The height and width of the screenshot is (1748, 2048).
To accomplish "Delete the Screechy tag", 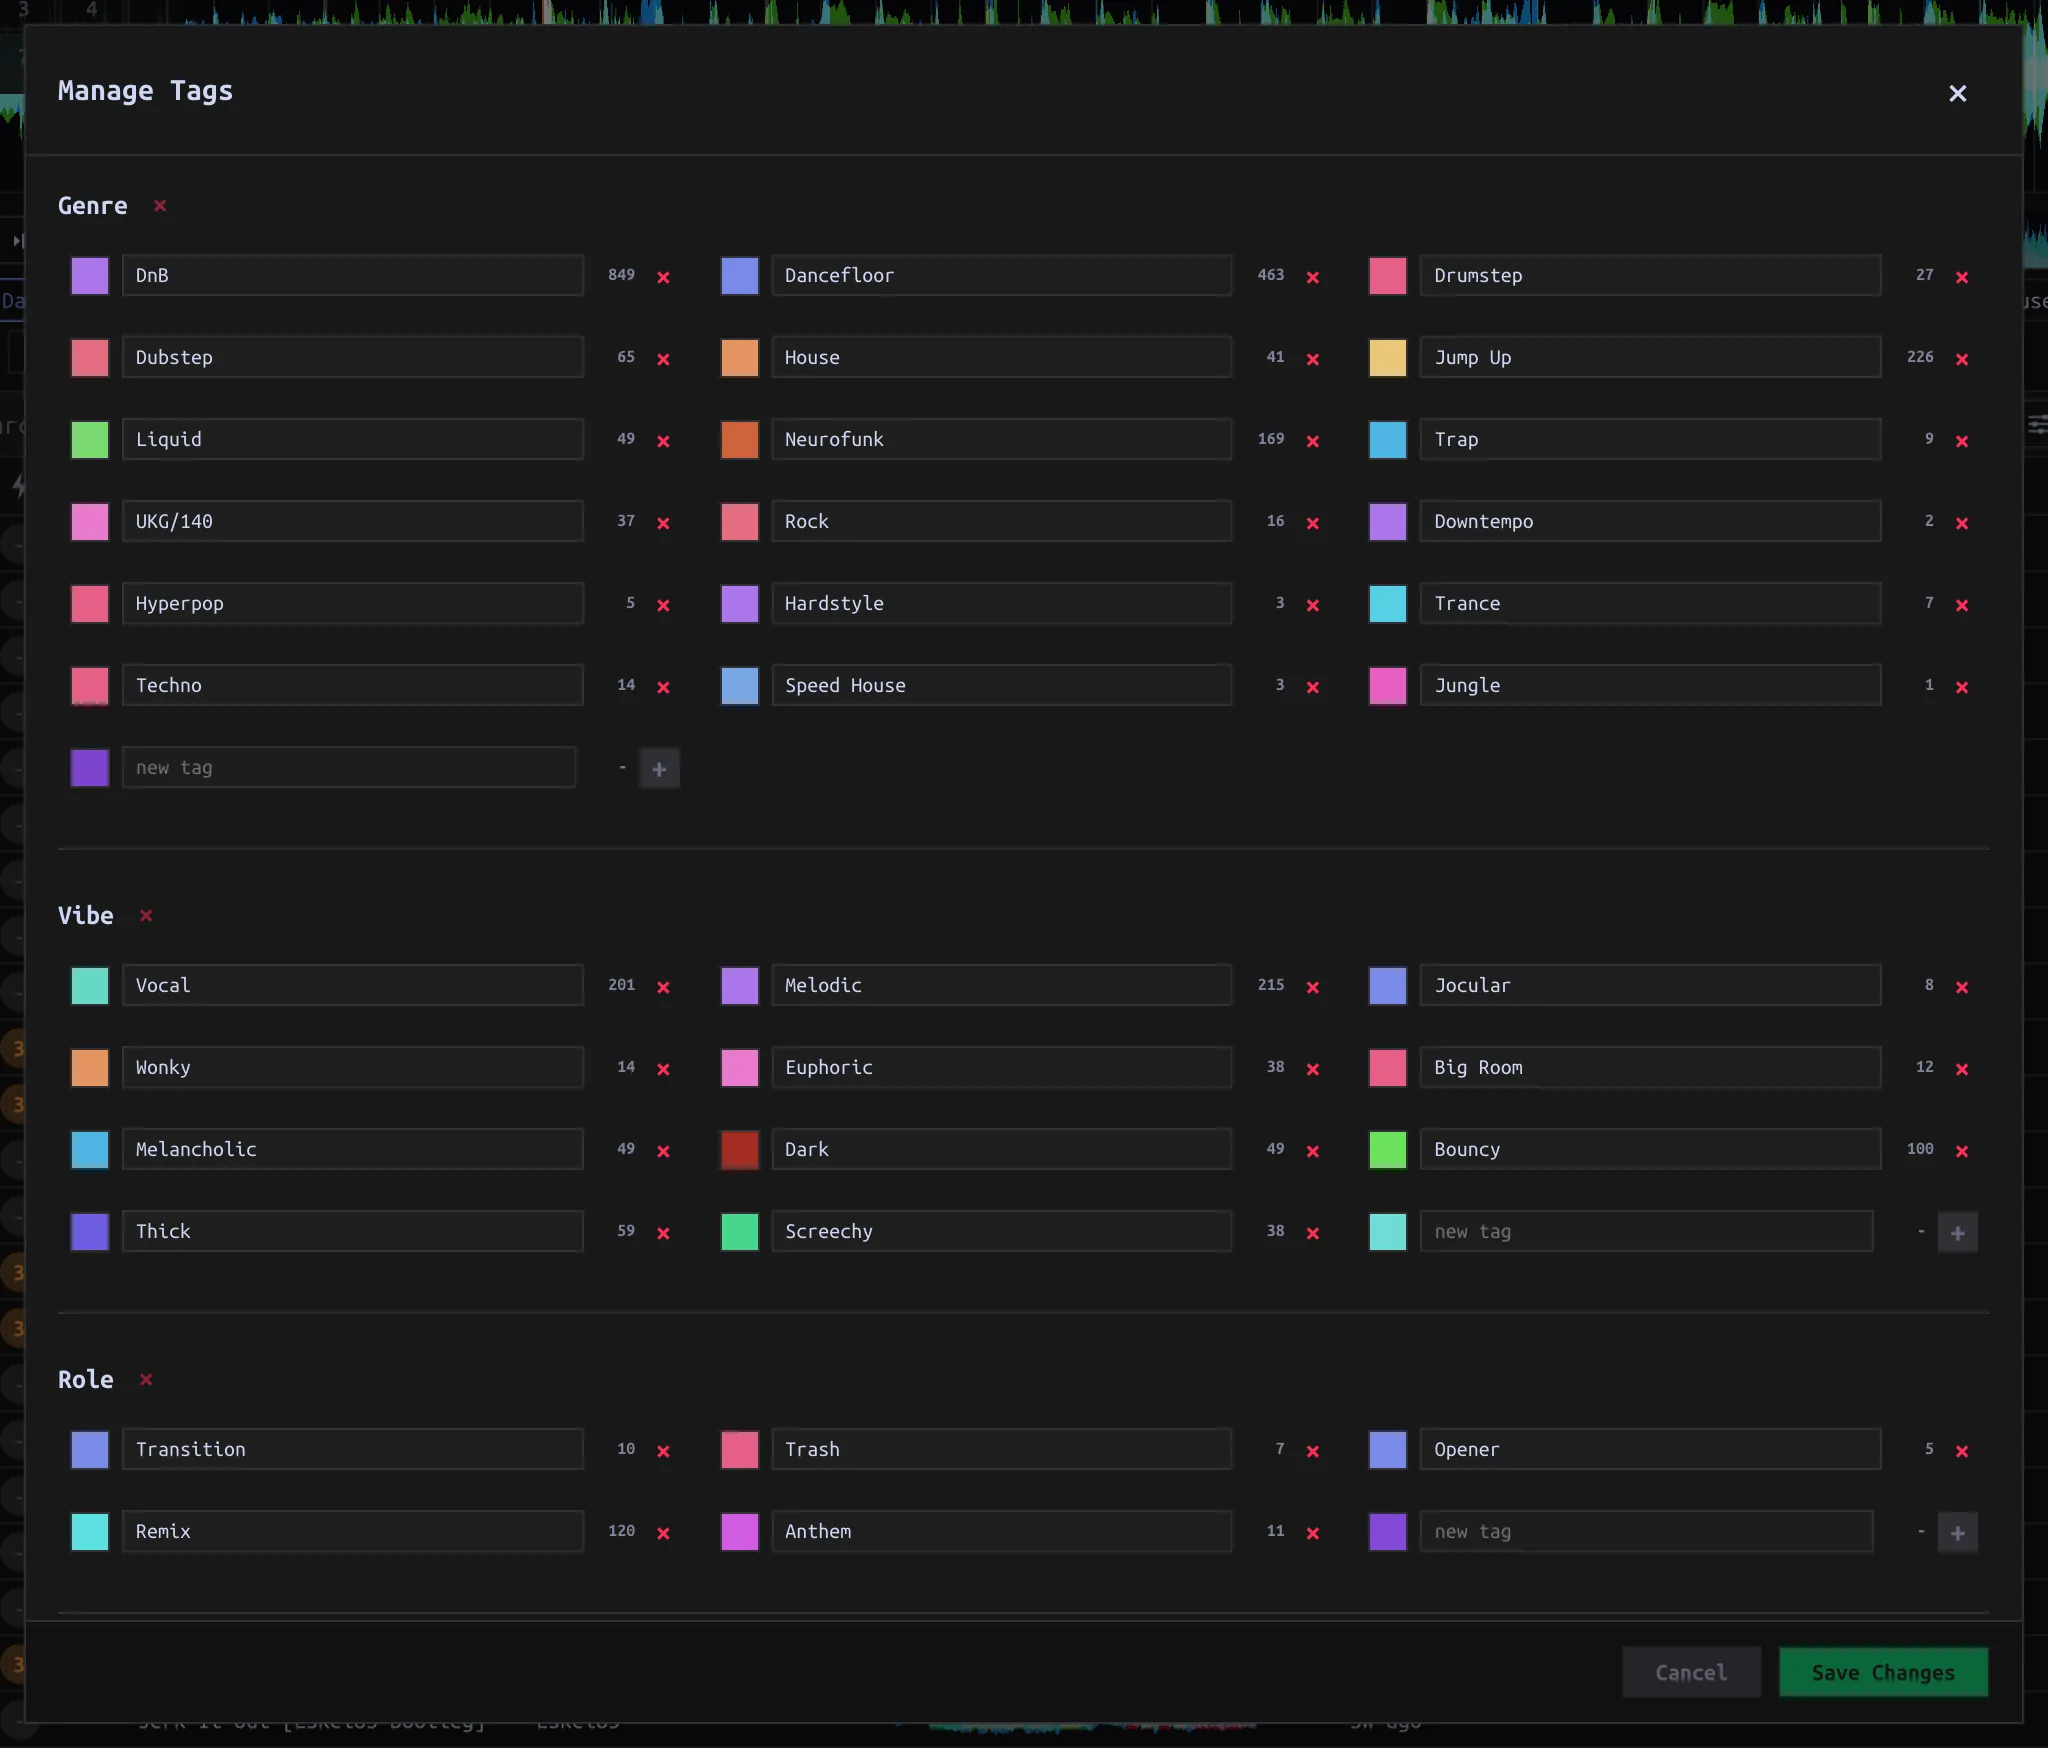I will pyautogui.click(x=1313, y=1233).
